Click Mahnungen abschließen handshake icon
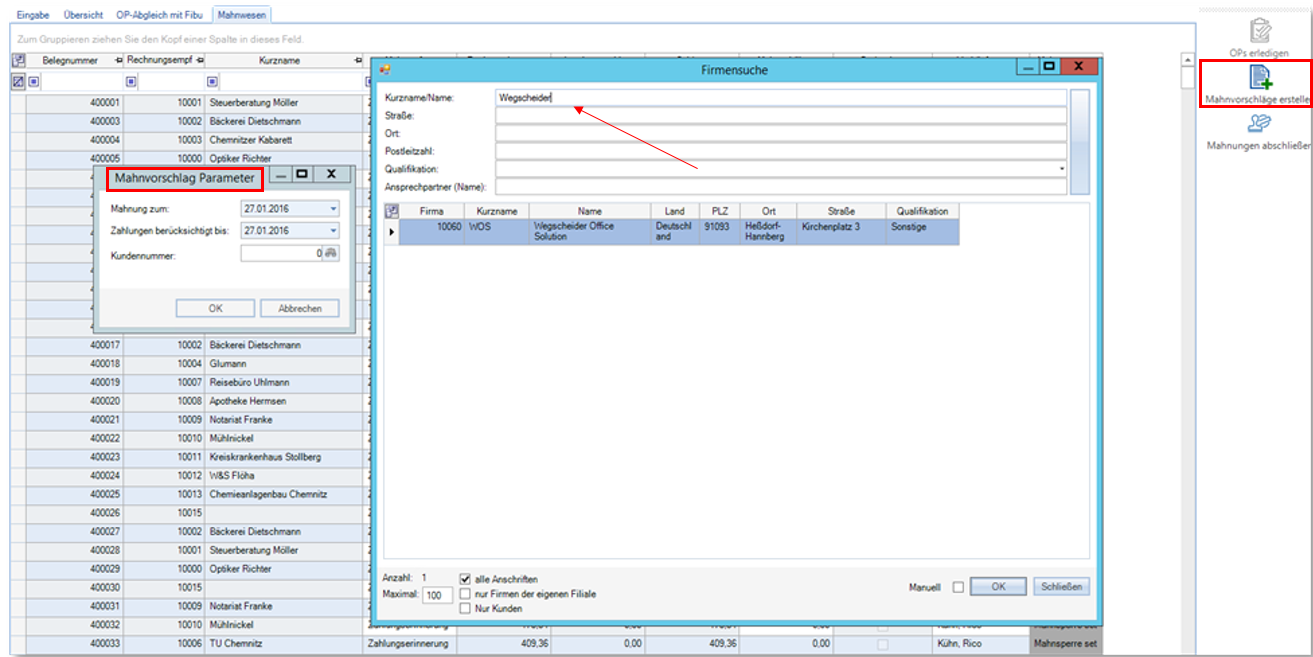Viewport: 1313px width, 657px height. tap(1259, 123)
